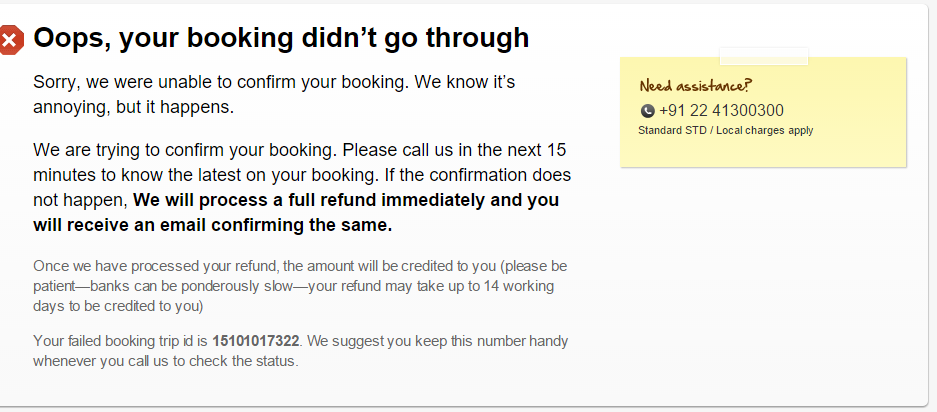Image resolution: width=937 pixels, height=412 pixels.
Task: Click "We are trying to confirm your booking"
Action: 185,151
